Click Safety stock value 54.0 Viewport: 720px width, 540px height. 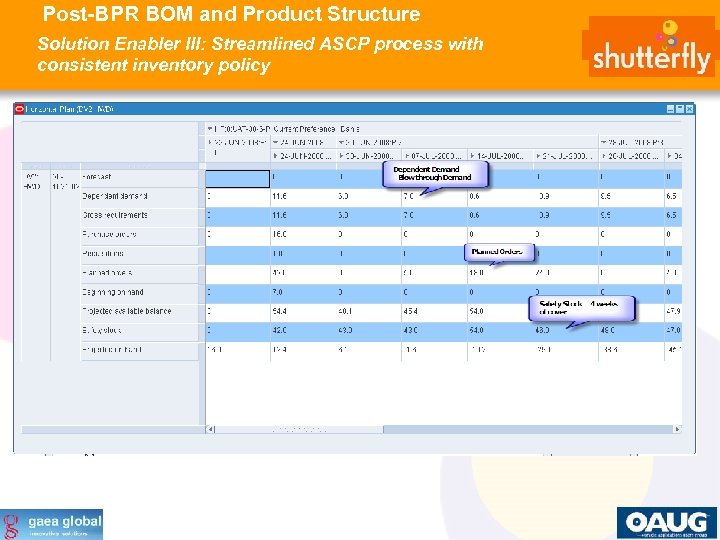point(476,330)
